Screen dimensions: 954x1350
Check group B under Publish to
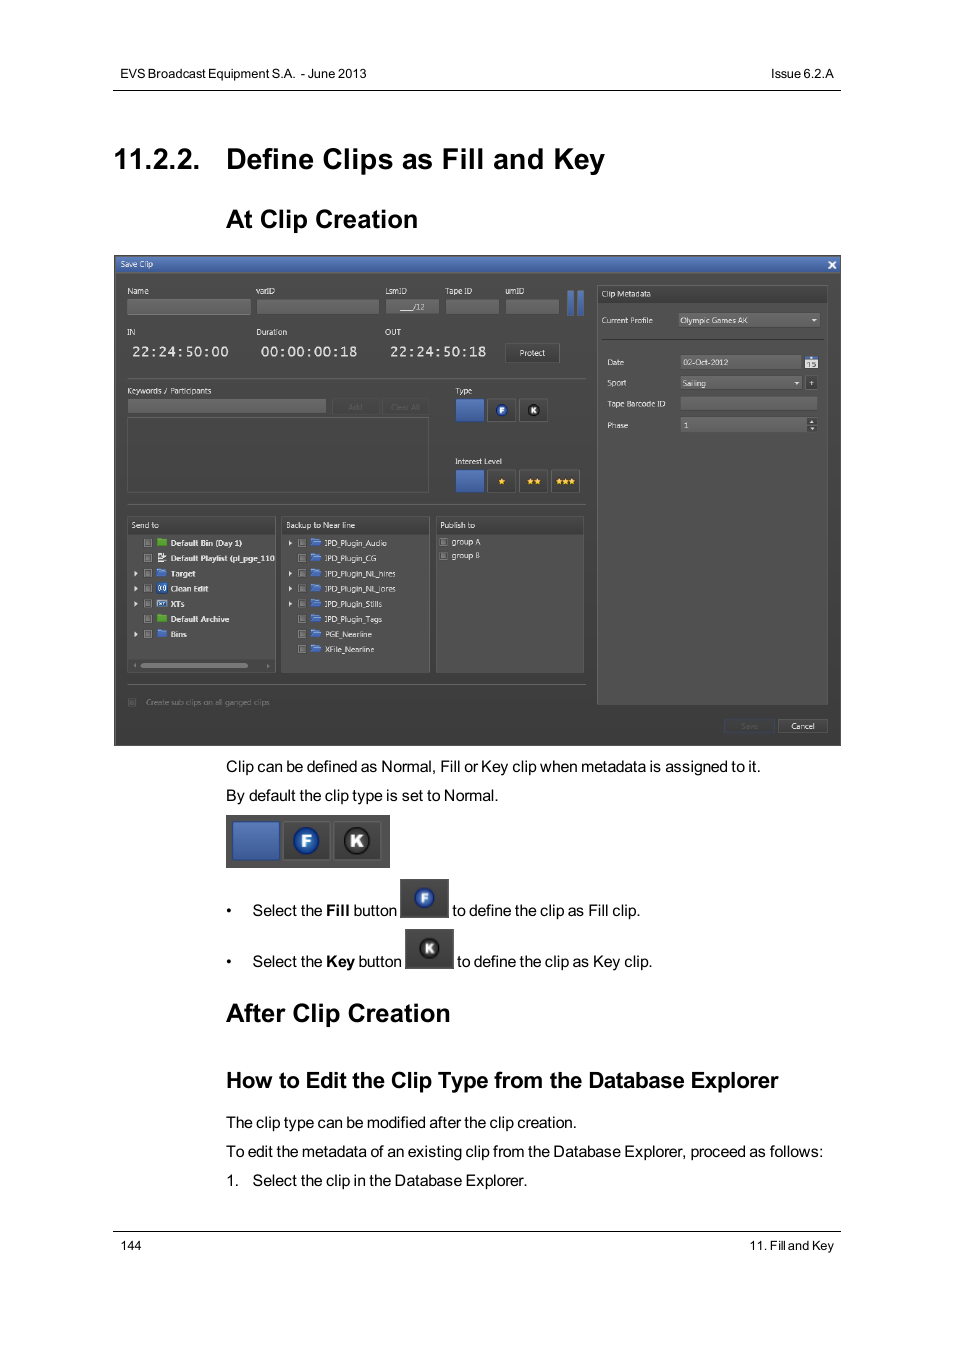[444, 555]
